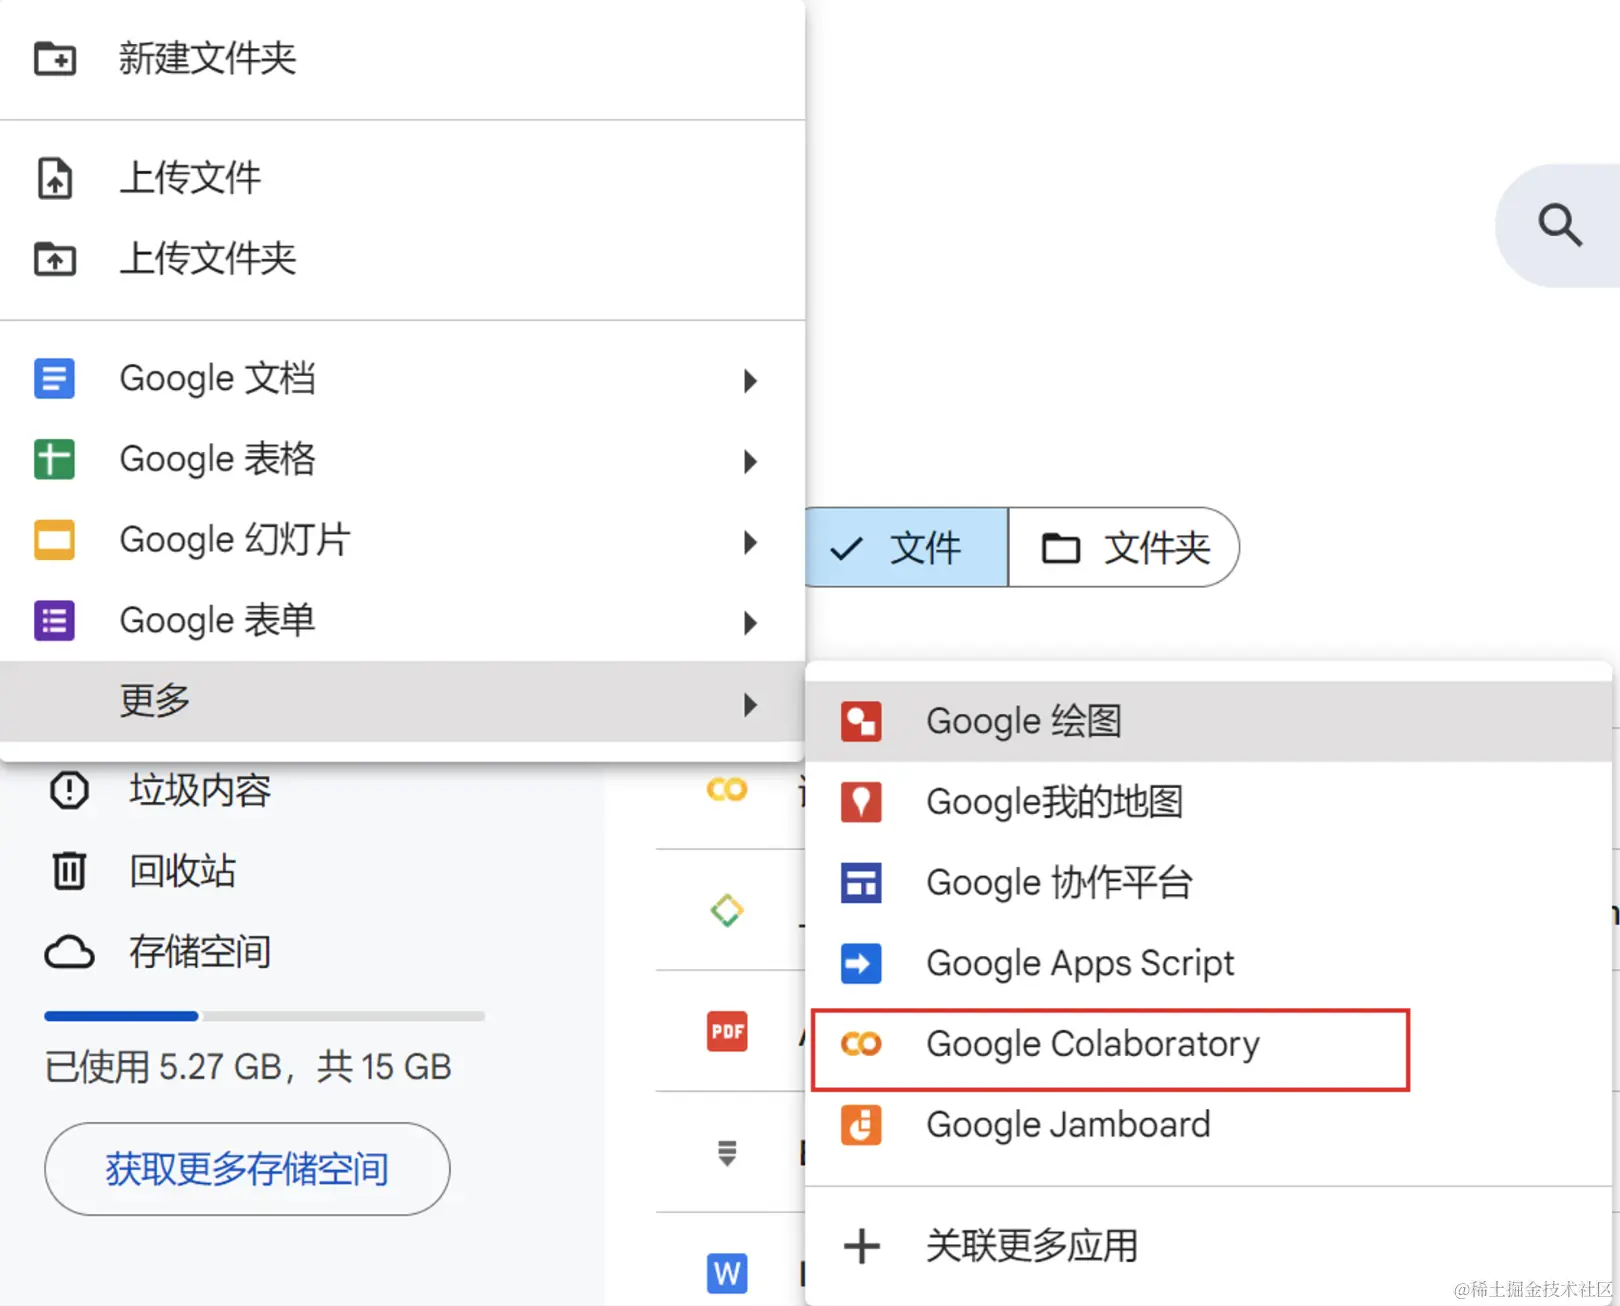Click the Colaboratory CO icon in submenu
The height and width of the screenshot is (1306, 1620).
point(861,1044)
